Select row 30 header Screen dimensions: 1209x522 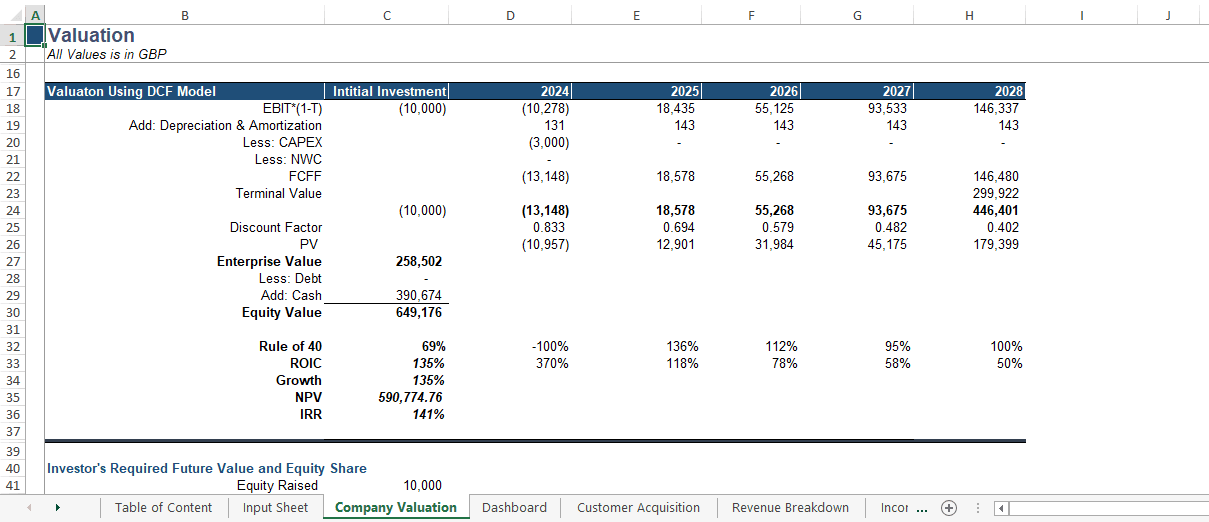pyautogui.click(x=12, y=312)
